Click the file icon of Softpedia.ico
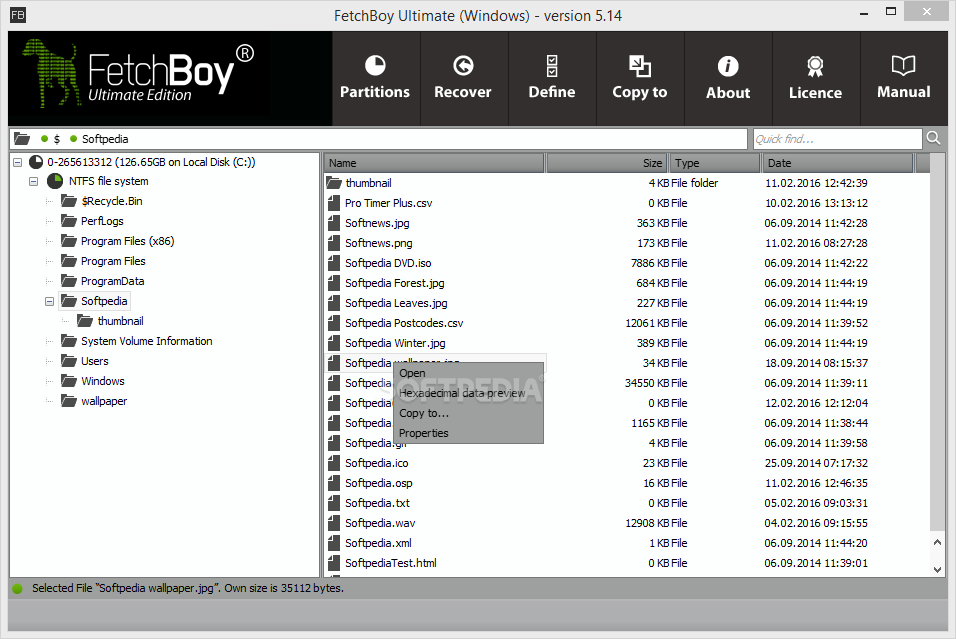This screenshot has width=956, height=639. pos(334,463)
